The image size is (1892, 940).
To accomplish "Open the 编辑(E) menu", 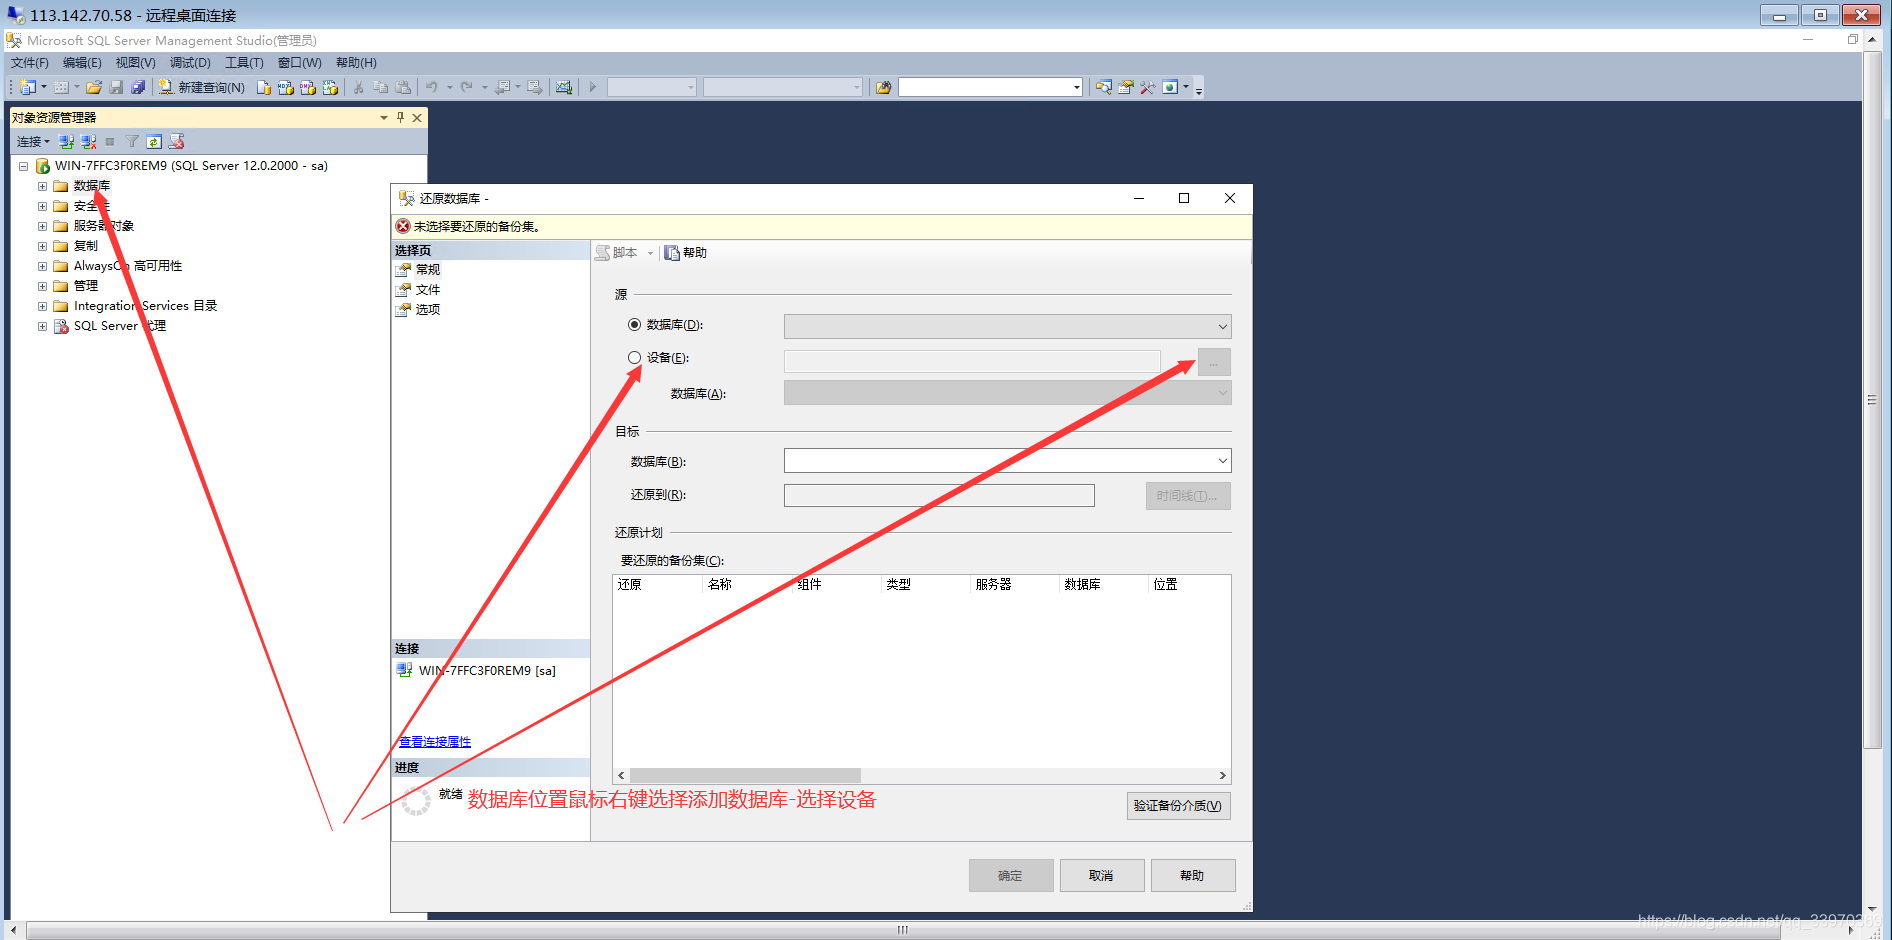I will 82,62.
